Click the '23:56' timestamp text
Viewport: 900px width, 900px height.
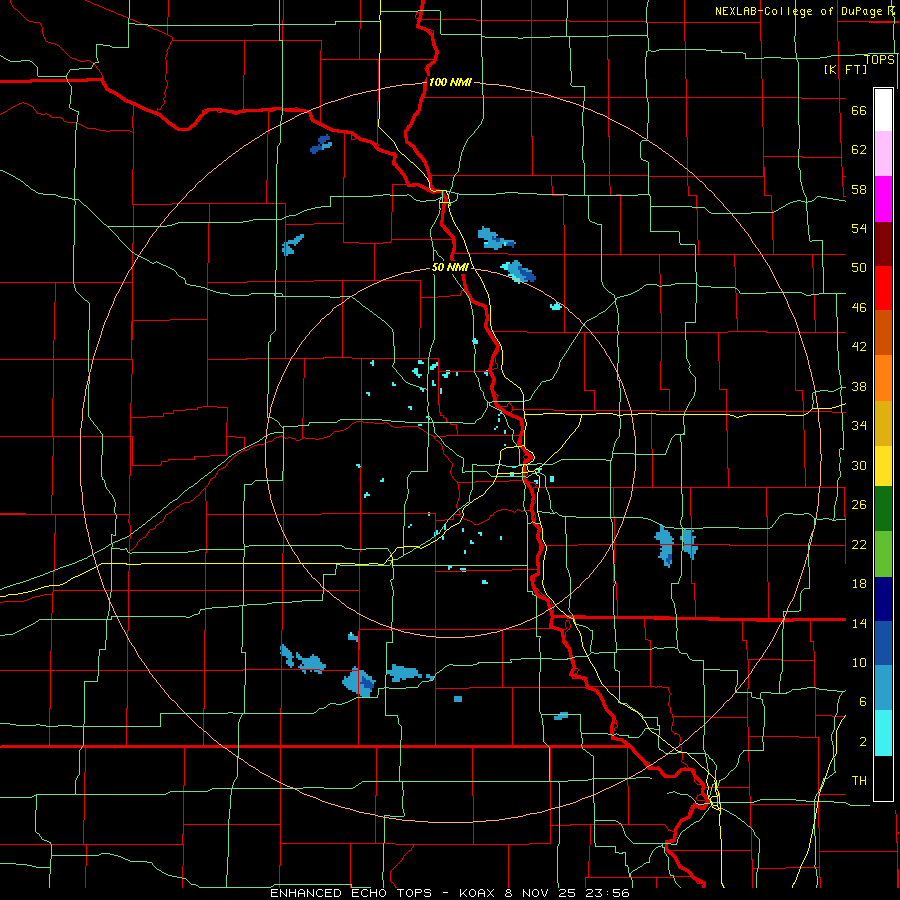click(607, 893)
